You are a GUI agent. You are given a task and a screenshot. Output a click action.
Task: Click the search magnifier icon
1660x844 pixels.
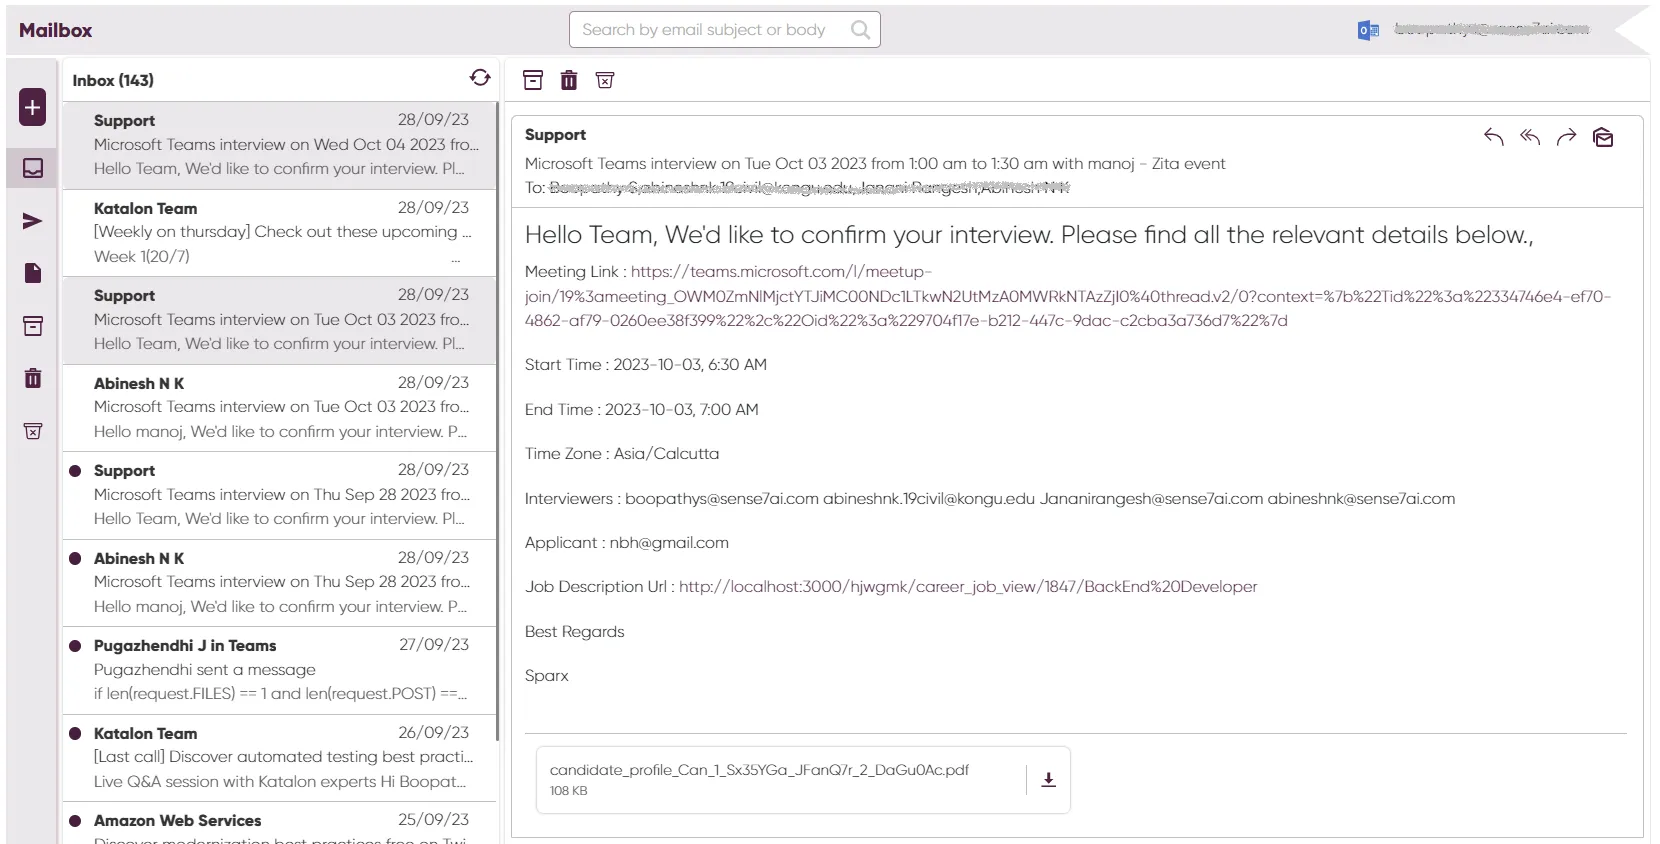point(860,30)
